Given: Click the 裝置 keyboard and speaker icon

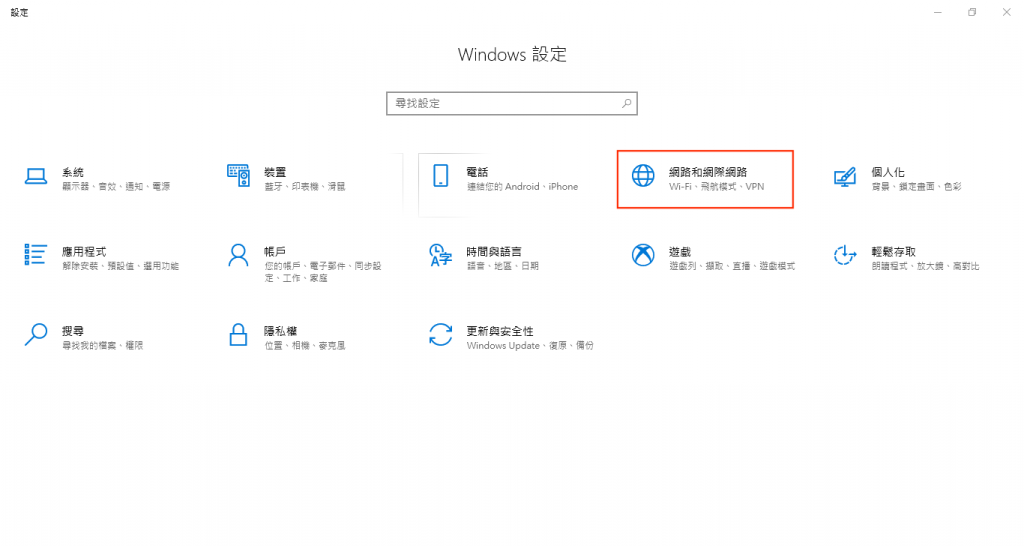Looking at the screenshot, I should click(x=238, y=175).
